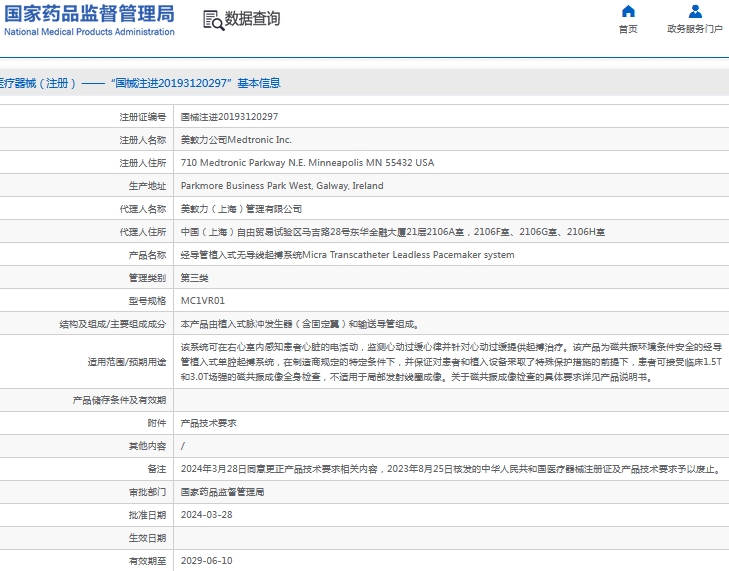Click the page title containing 国械注进20193120297 基本信息
Image resolution: width=729 pixels, height=571 pixels.
[140, 83]
